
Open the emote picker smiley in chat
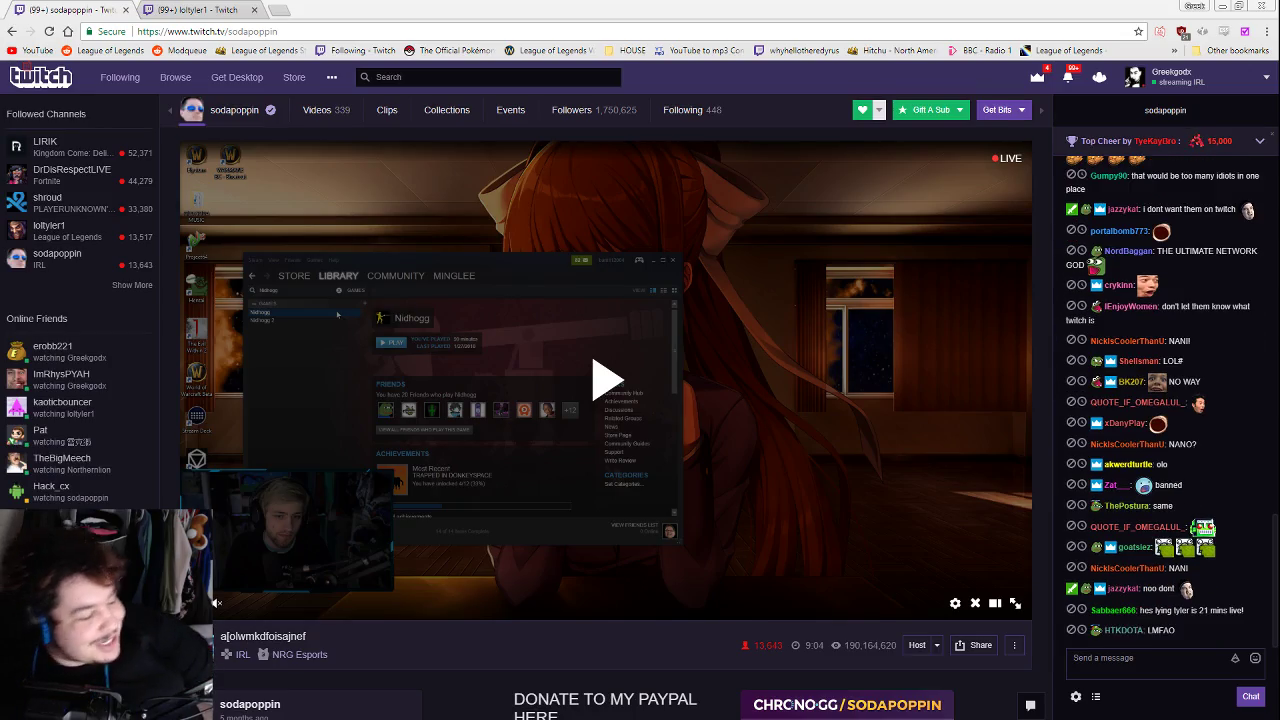coord(1255,658)
